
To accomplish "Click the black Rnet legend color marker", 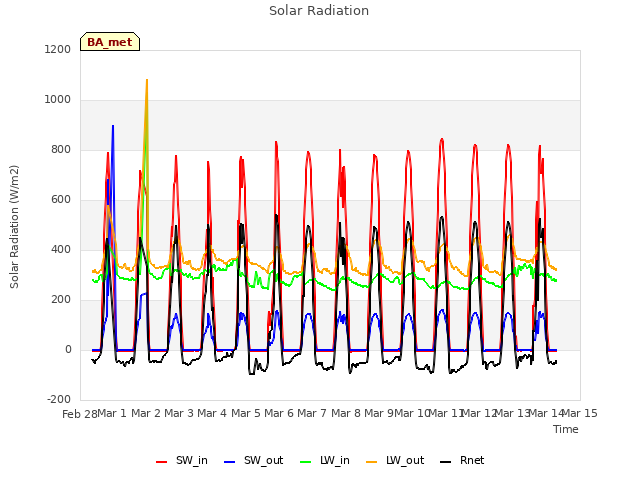I will [445, 462].
